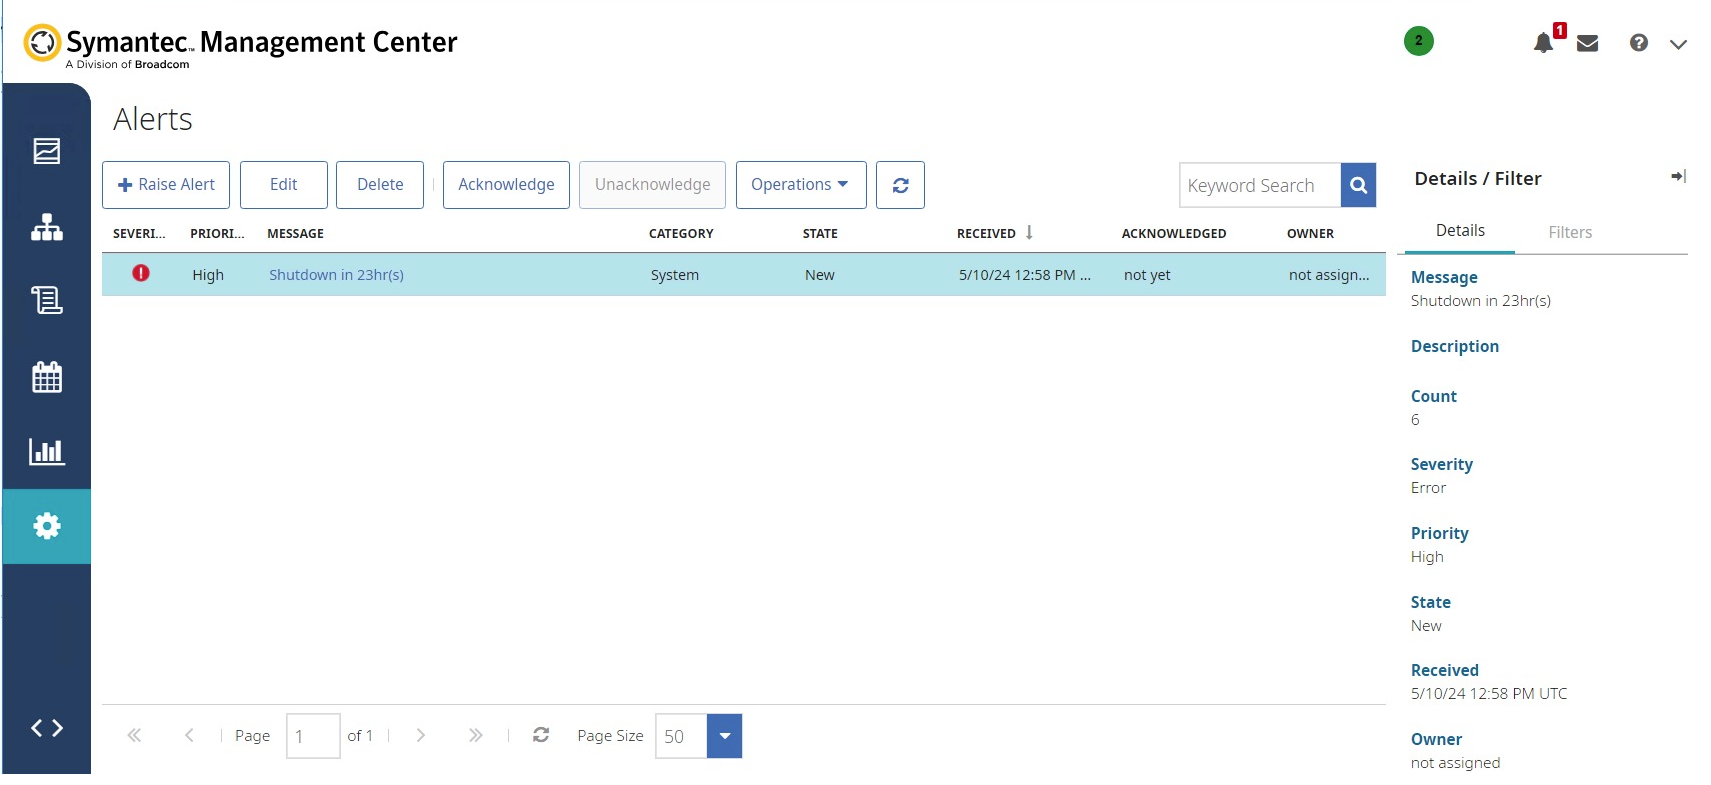Click the angle brackets icon in the sidebar
This screenshot has height=785, width=1711.
point(47,728)
